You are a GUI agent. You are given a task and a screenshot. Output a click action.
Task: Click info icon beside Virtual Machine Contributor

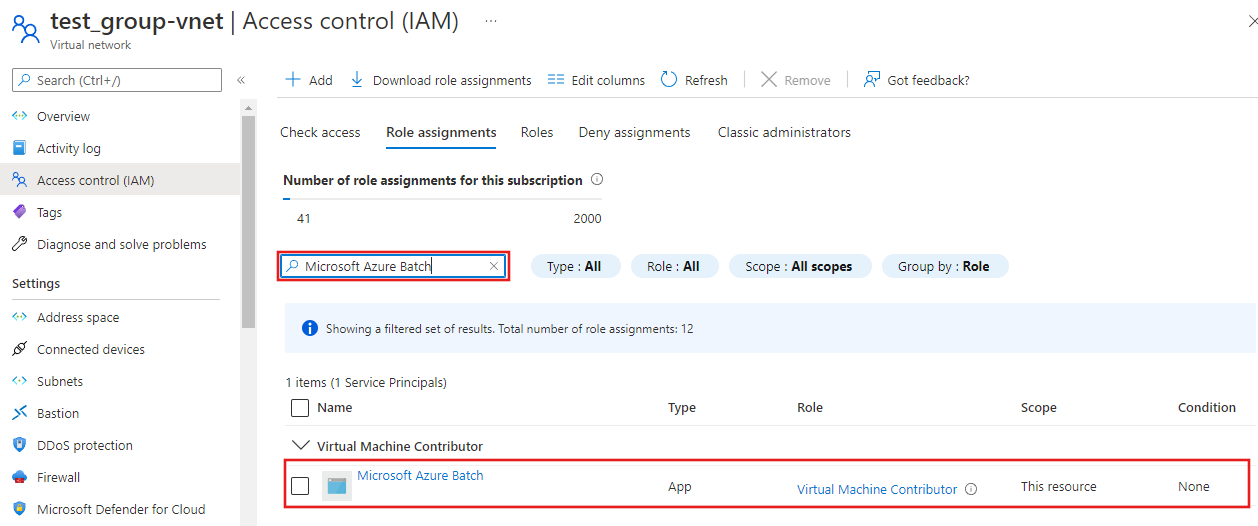click(x=971, y=489)
